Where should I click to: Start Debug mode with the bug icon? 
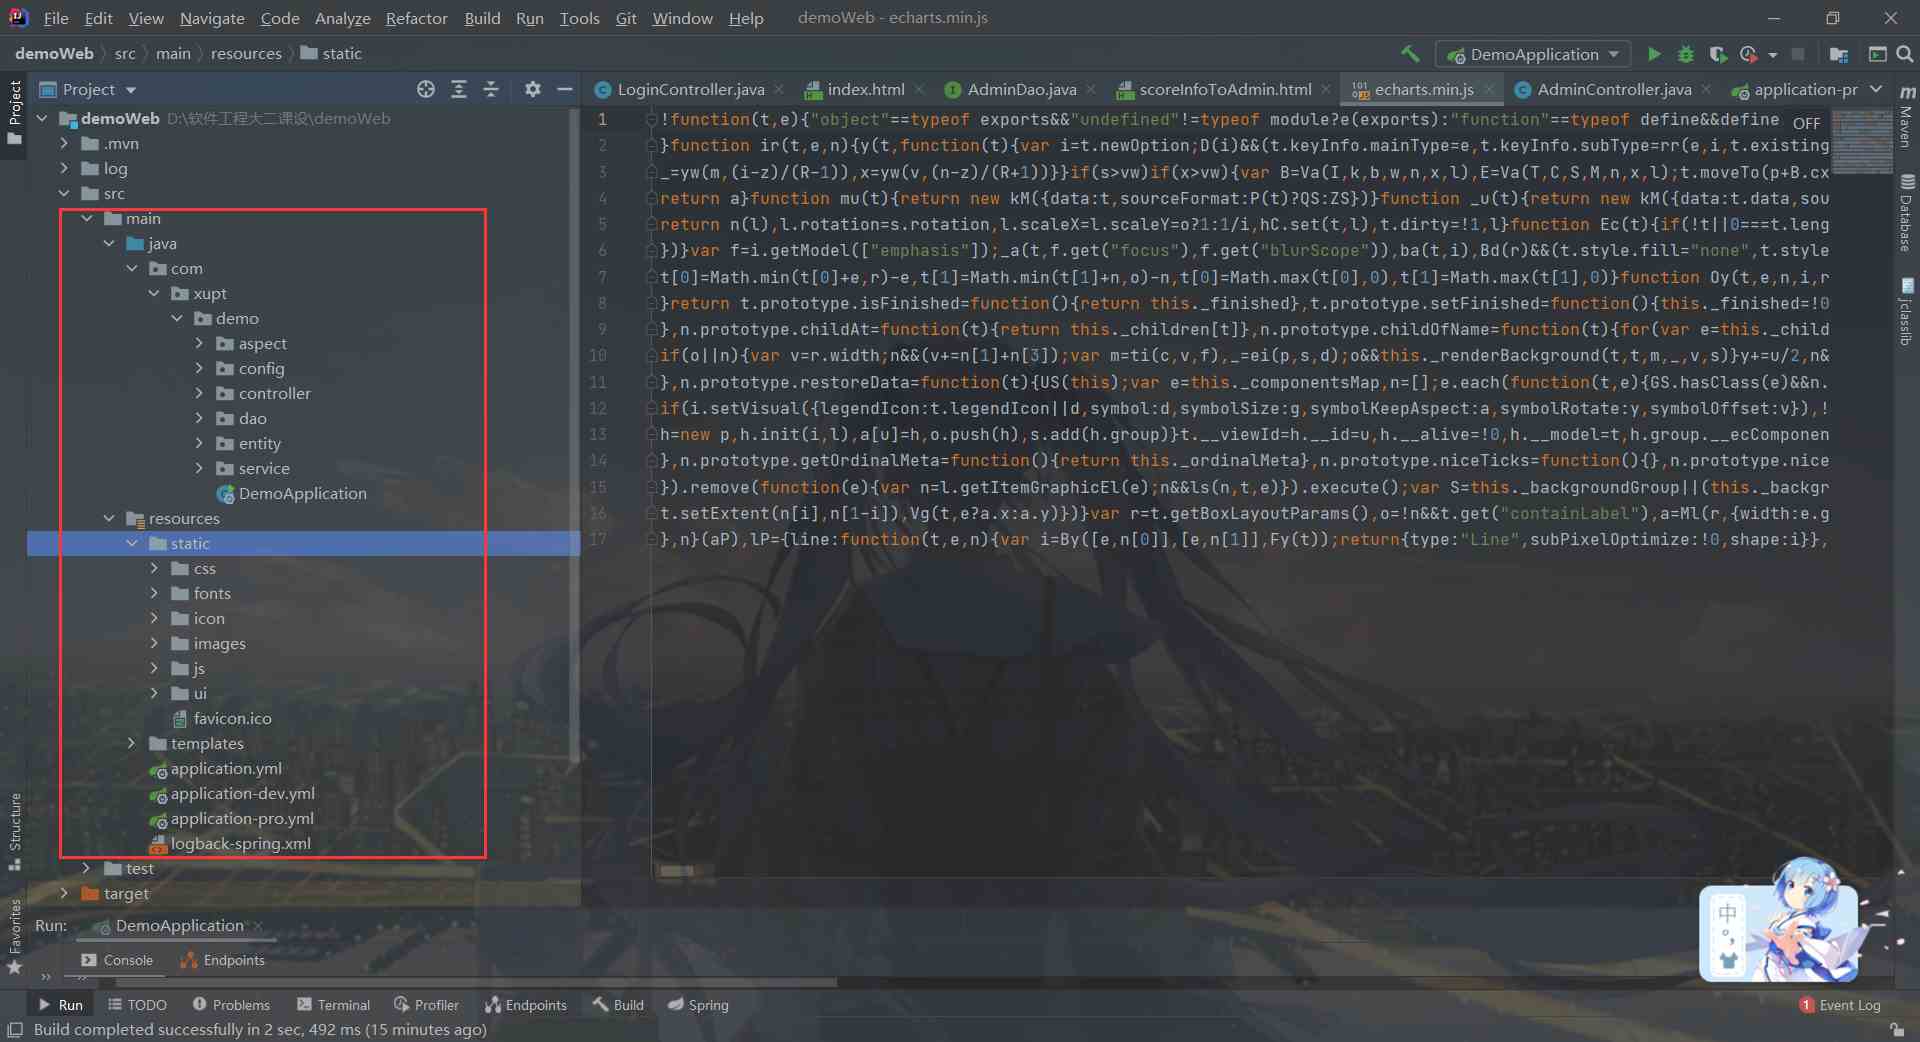click(x=1687, y=54)
